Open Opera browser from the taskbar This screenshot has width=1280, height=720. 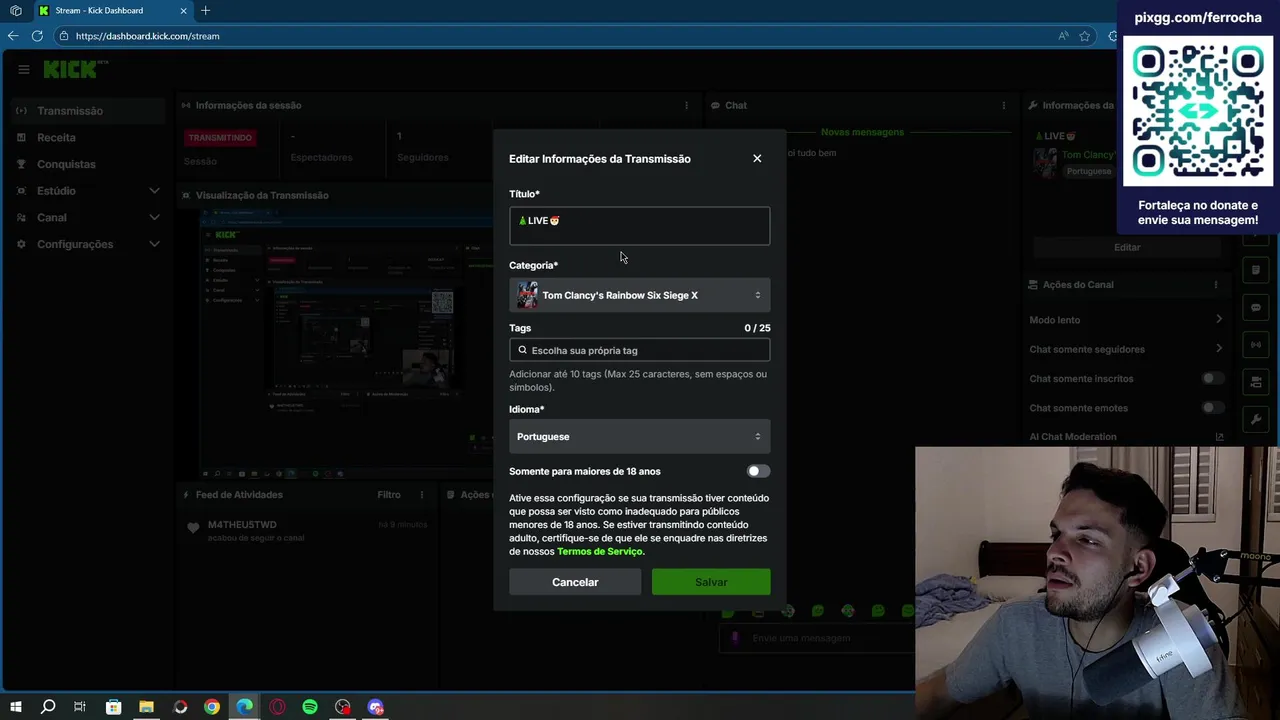(277, 707)
